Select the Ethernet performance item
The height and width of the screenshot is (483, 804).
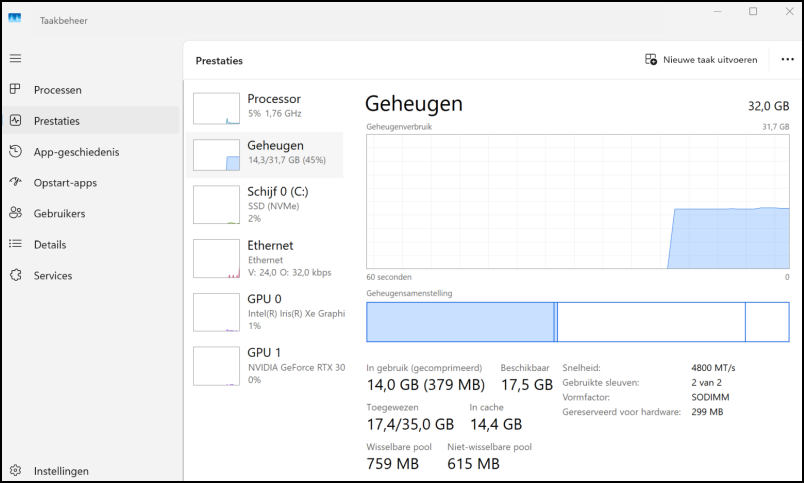coord(265,258)
